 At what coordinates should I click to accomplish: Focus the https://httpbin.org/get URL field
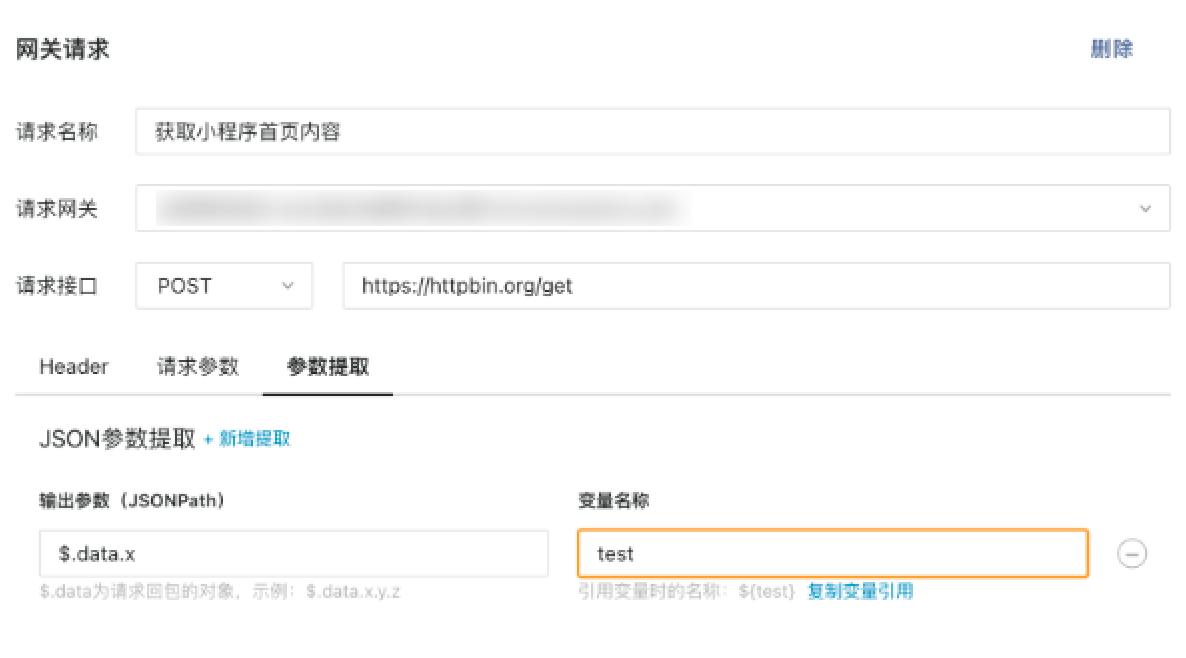[x=756, y=286]
